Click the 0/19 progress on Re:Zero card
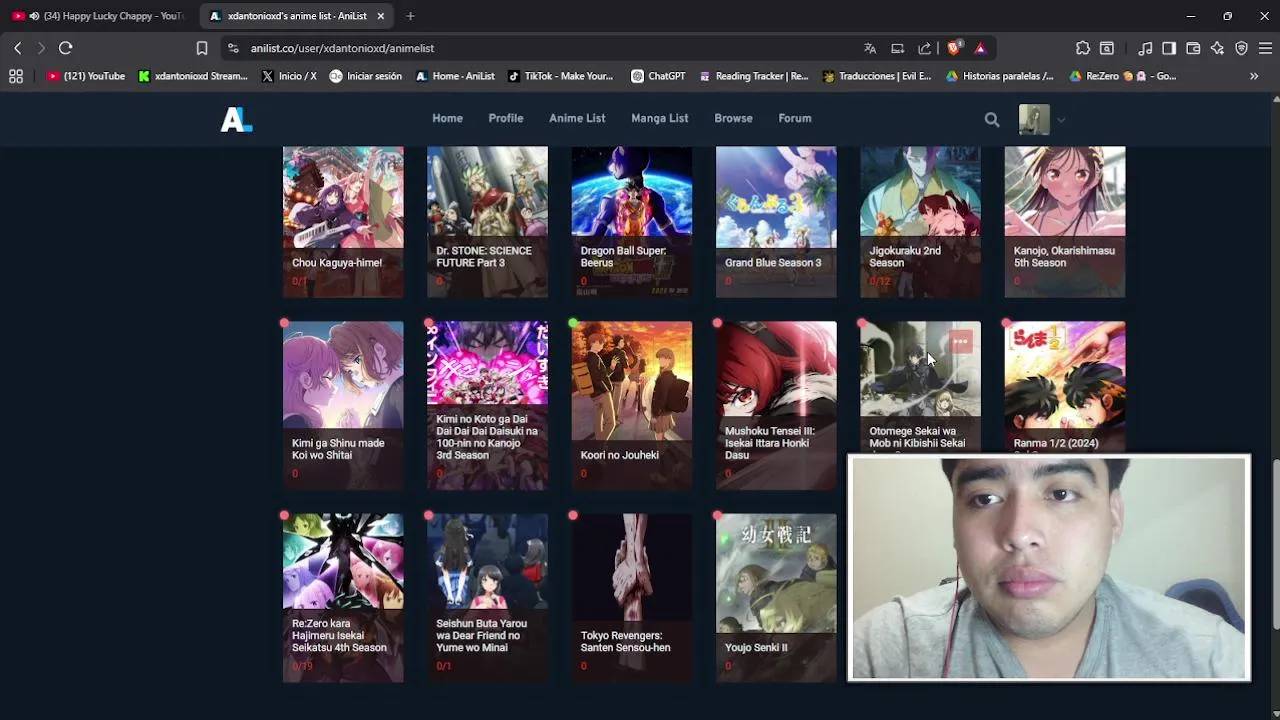 tap(302, 666)
